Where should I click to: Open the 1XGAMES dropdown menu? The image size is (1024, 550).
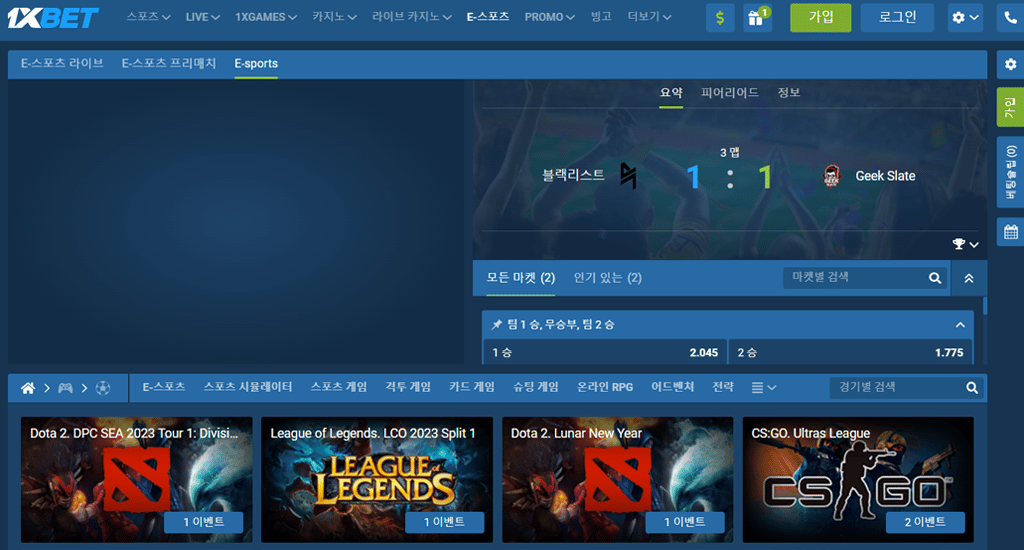click(x=266, y=17)
